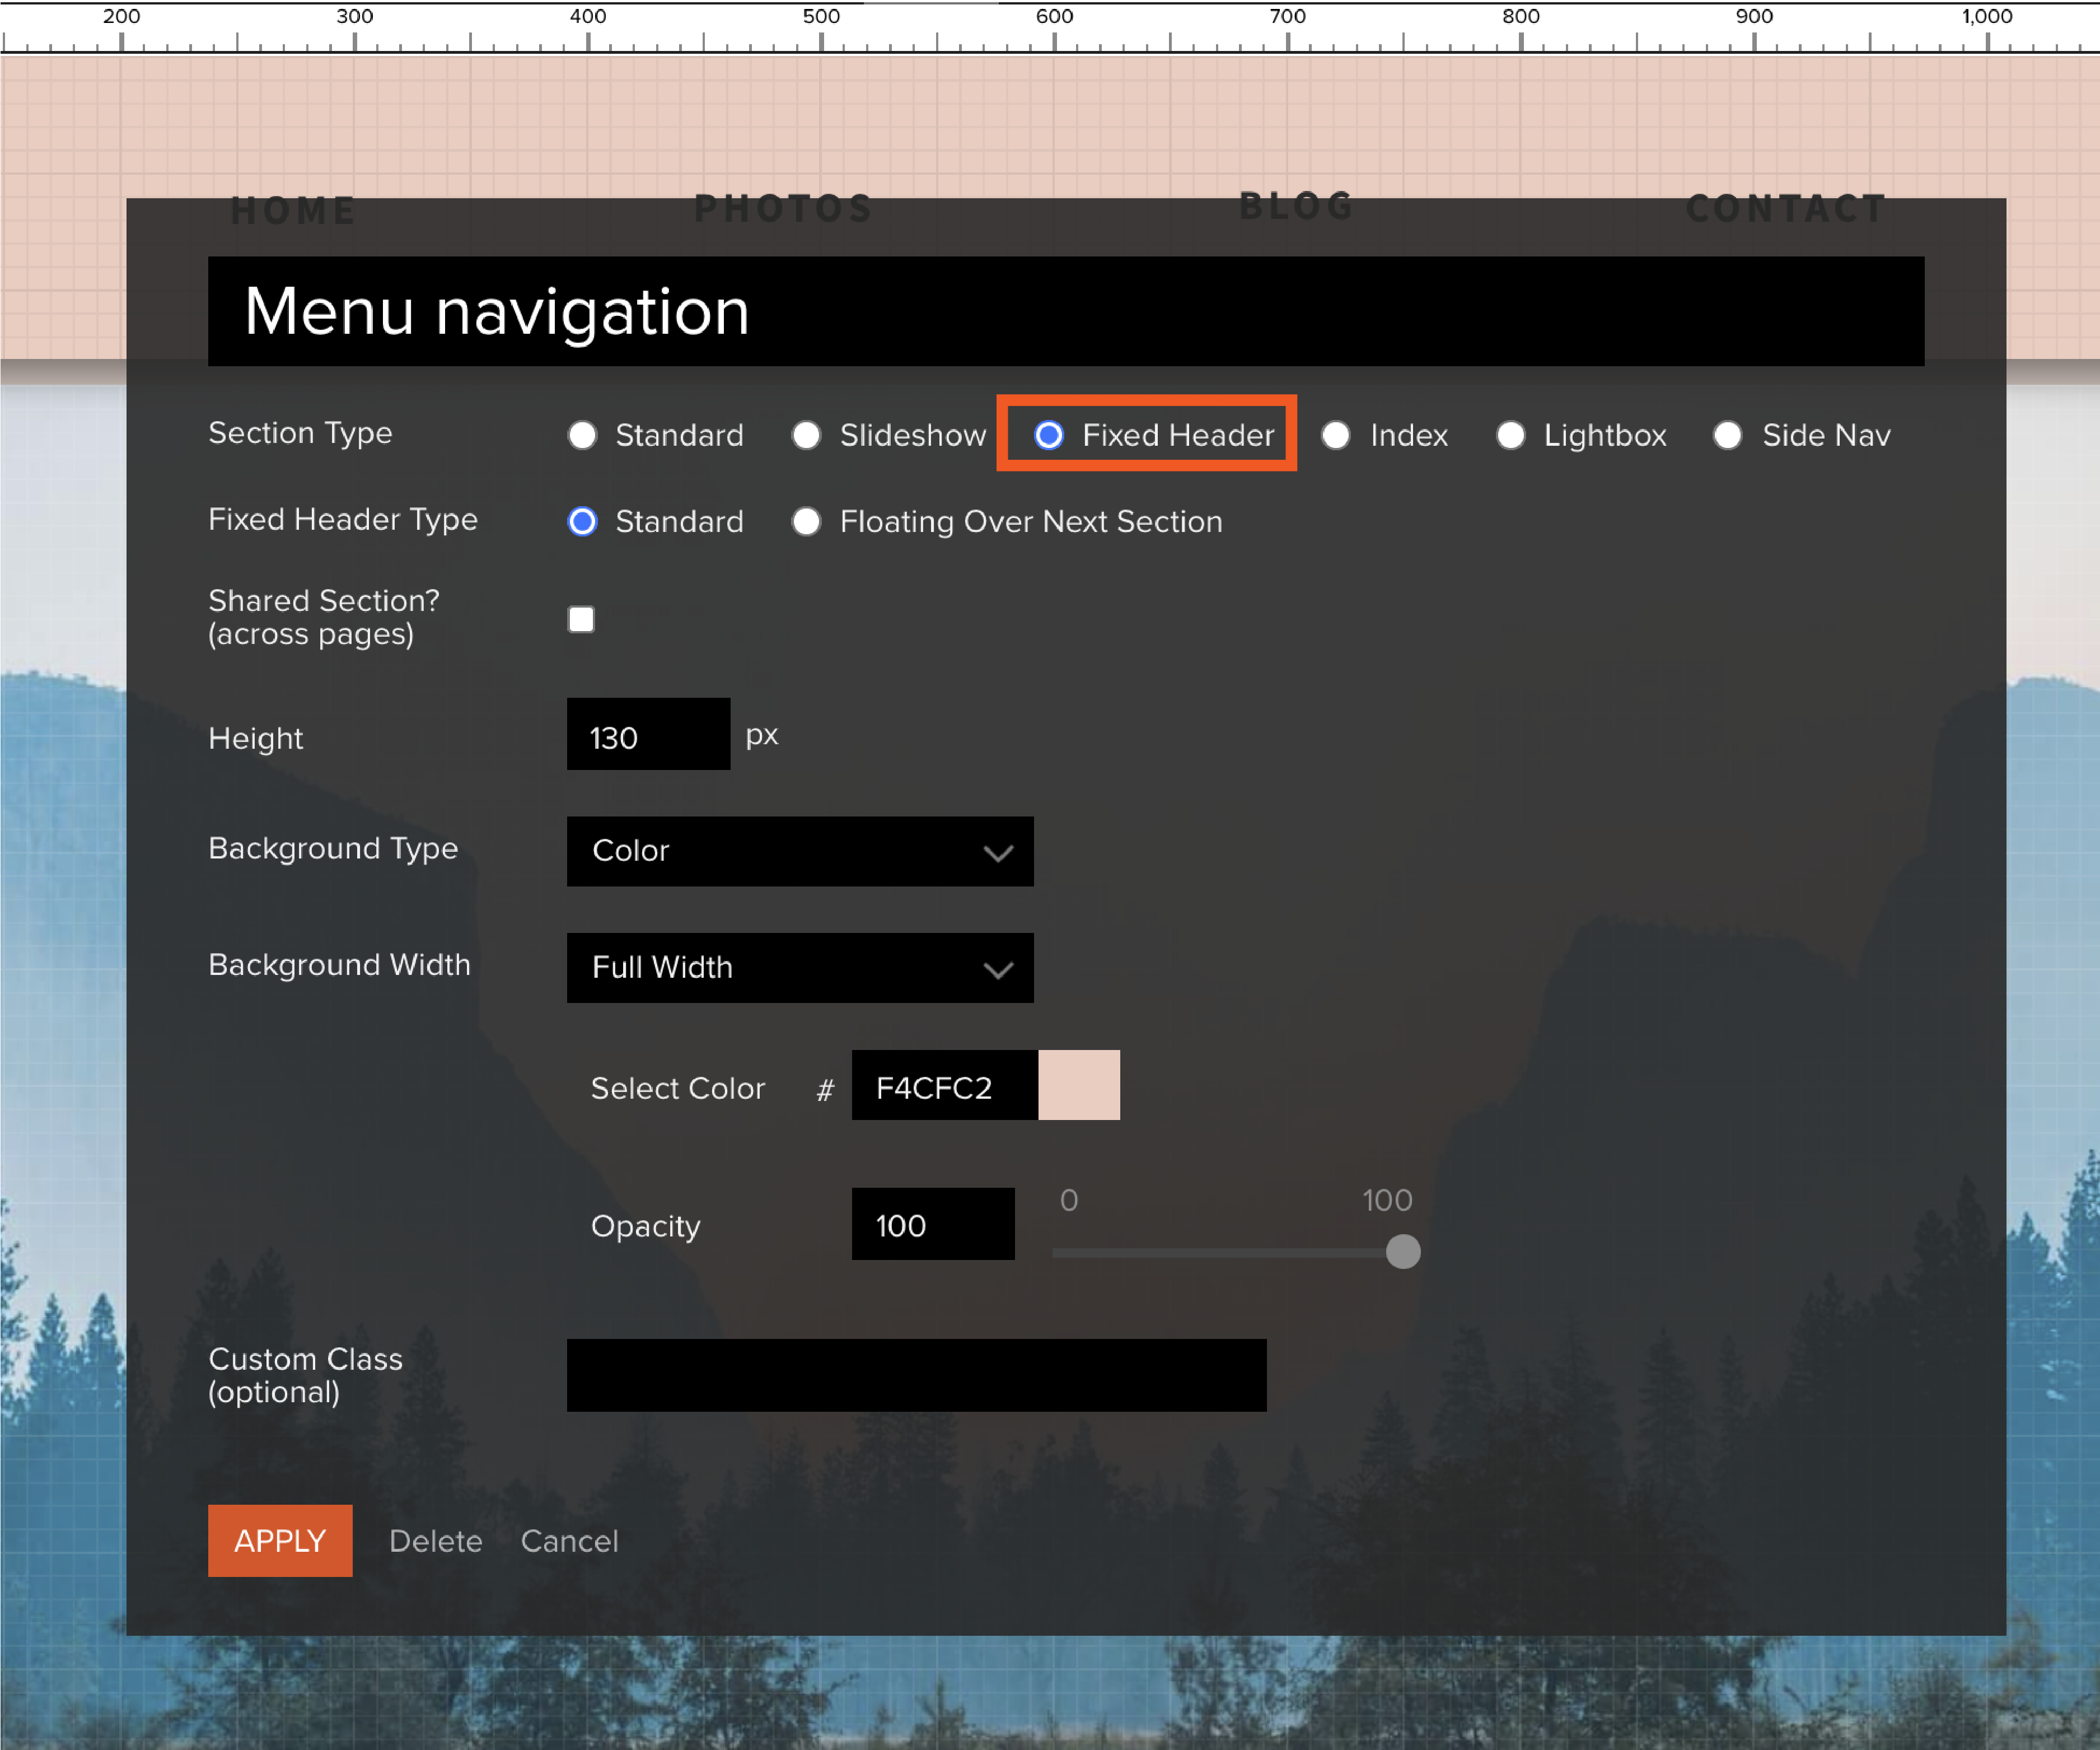This screenshot has width=2100, height=1750.
Task: Choose the Side Nav section type
Action: tap(1727, 436)
